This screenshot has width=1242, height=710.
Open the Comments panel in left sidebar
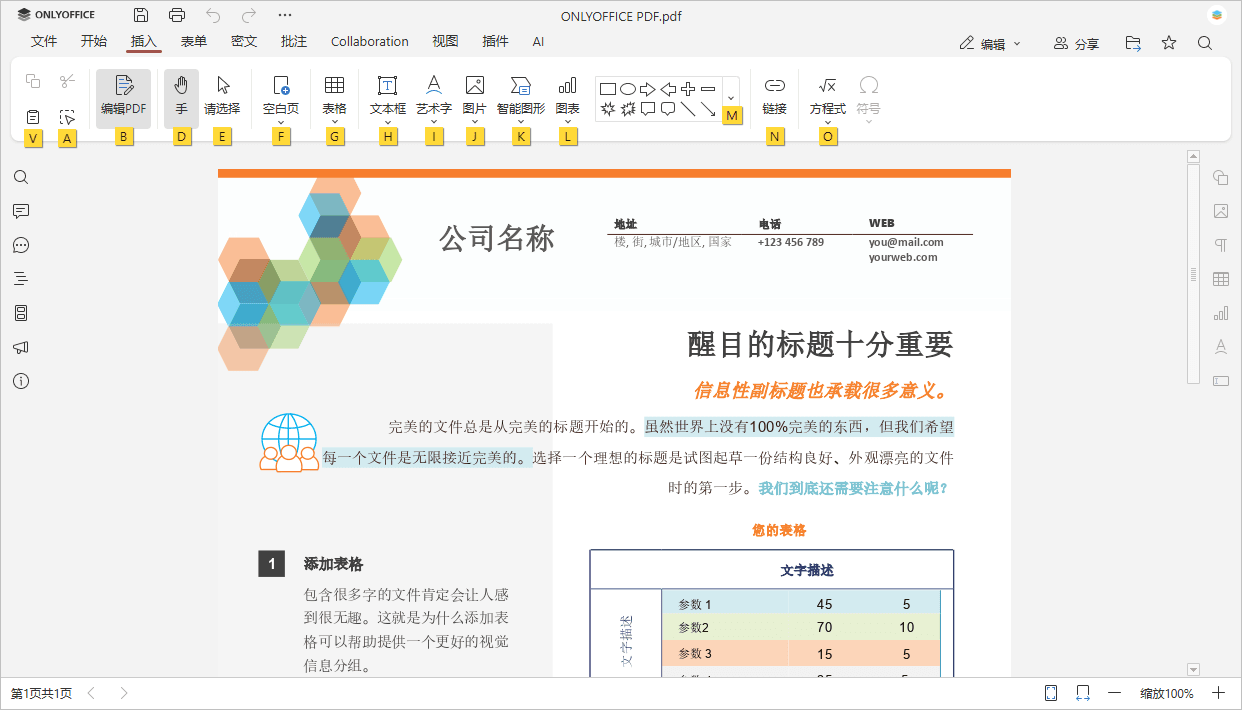pos(21,211)
